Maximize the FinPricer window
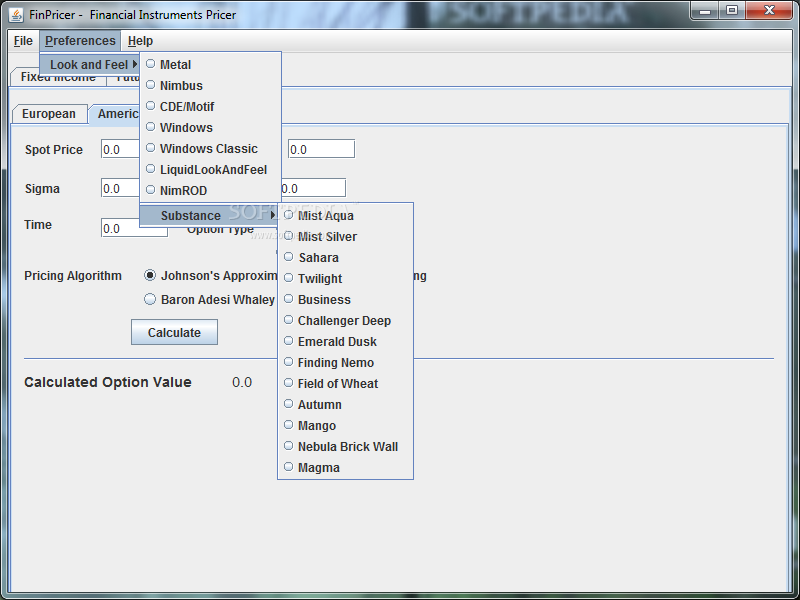The height and width of the screenshot is (600, 800). [x=732, y=10]
